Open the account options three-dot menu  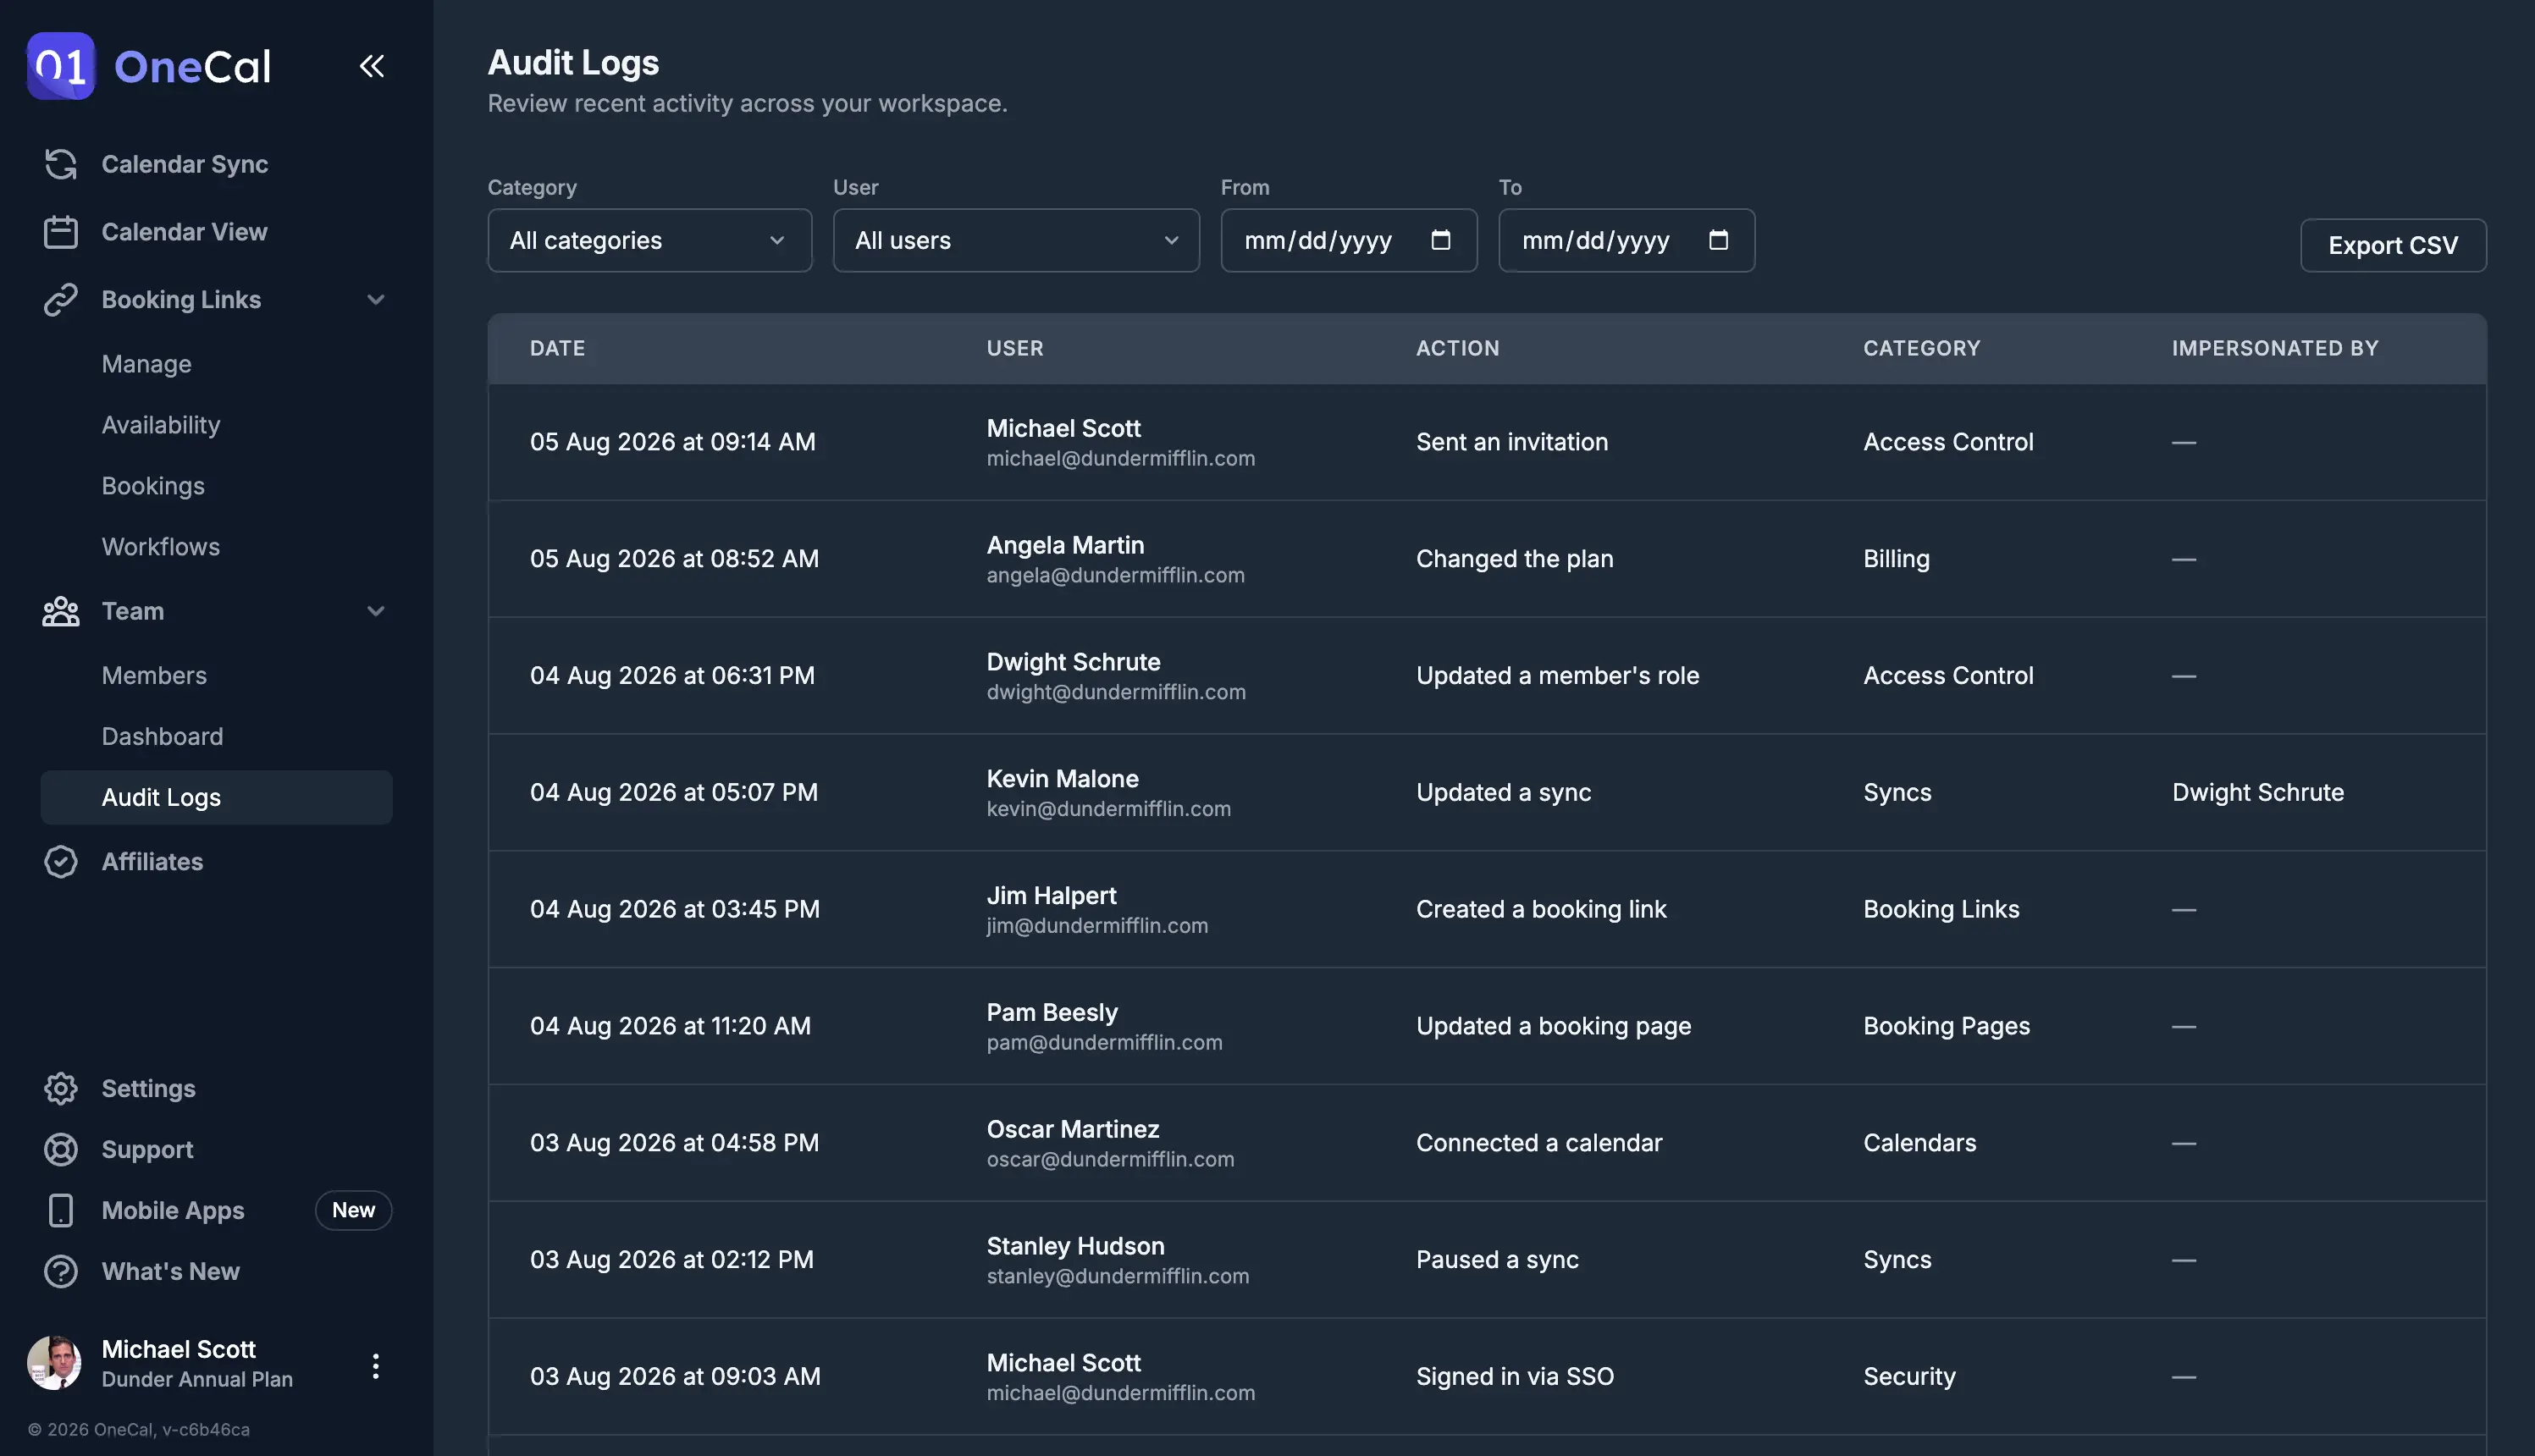[375, 1366]
